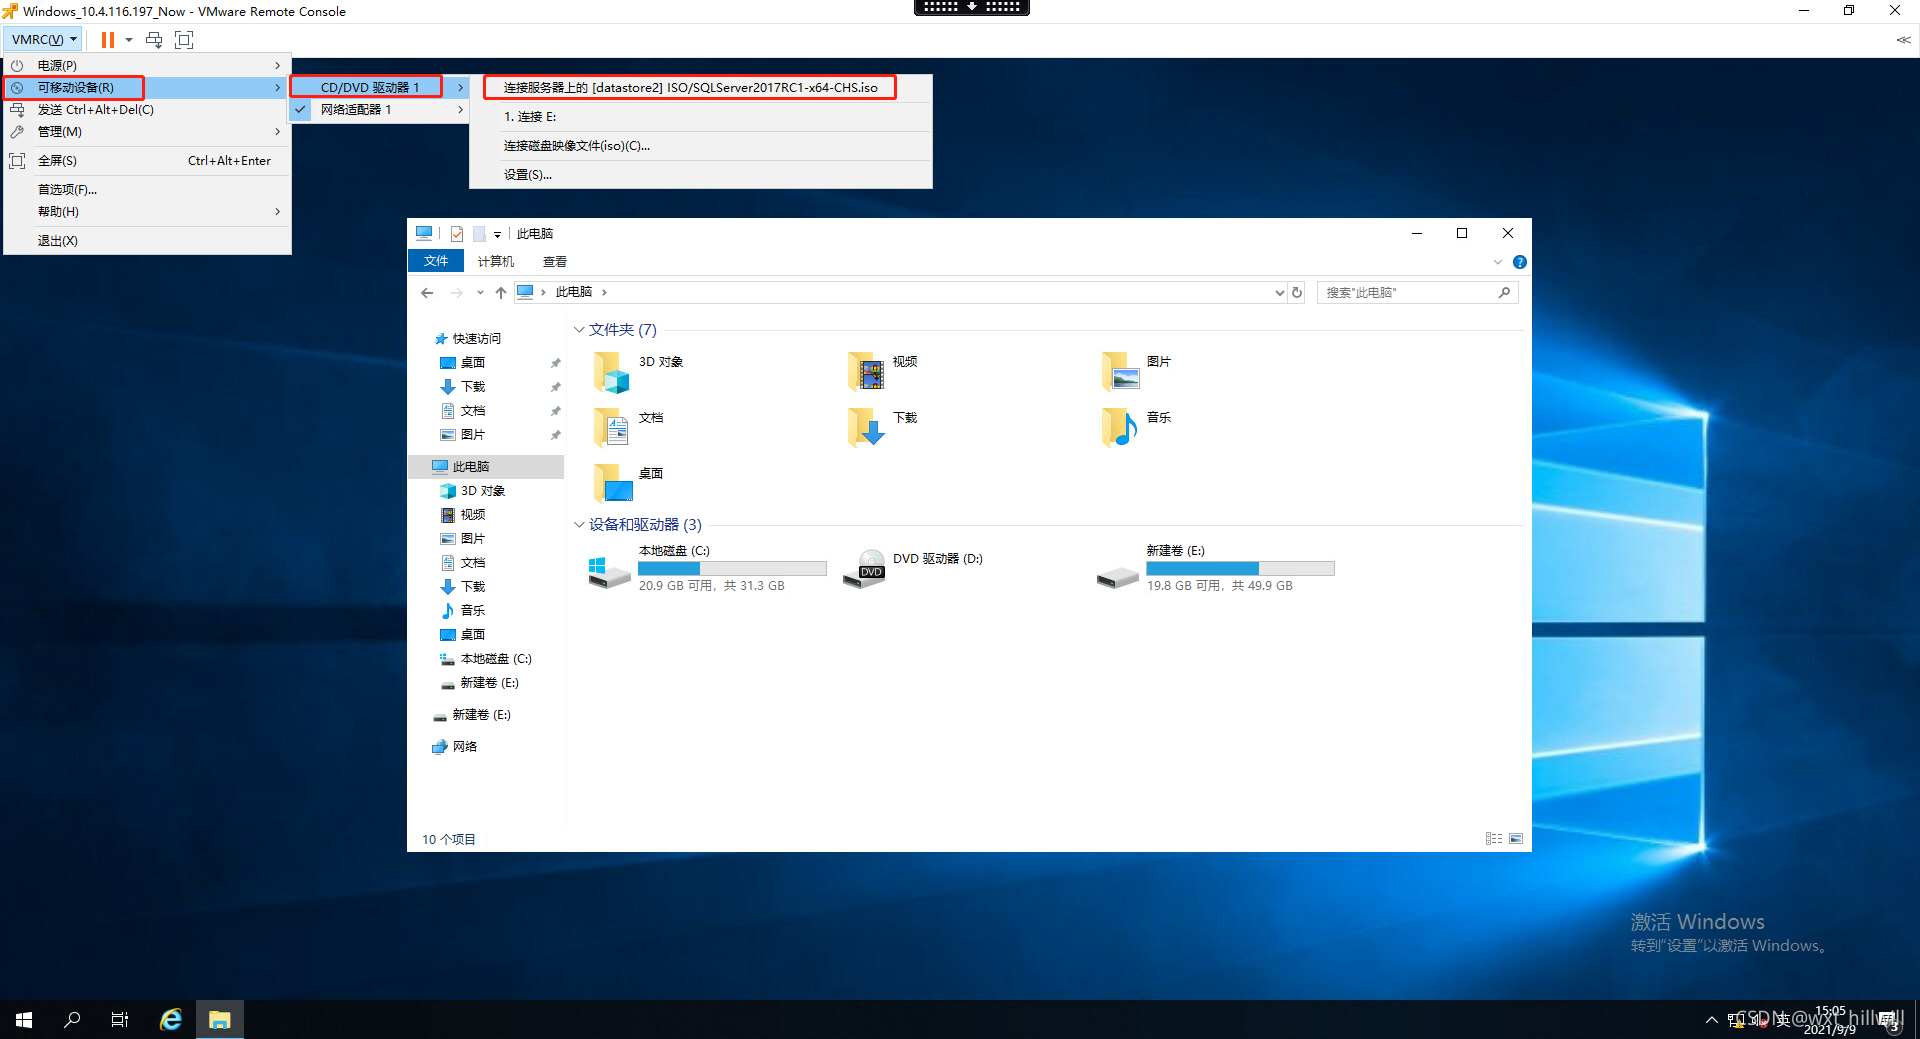
Task: Click the fullscreen toolbar icon in VMRC
Action: [184, 40]
